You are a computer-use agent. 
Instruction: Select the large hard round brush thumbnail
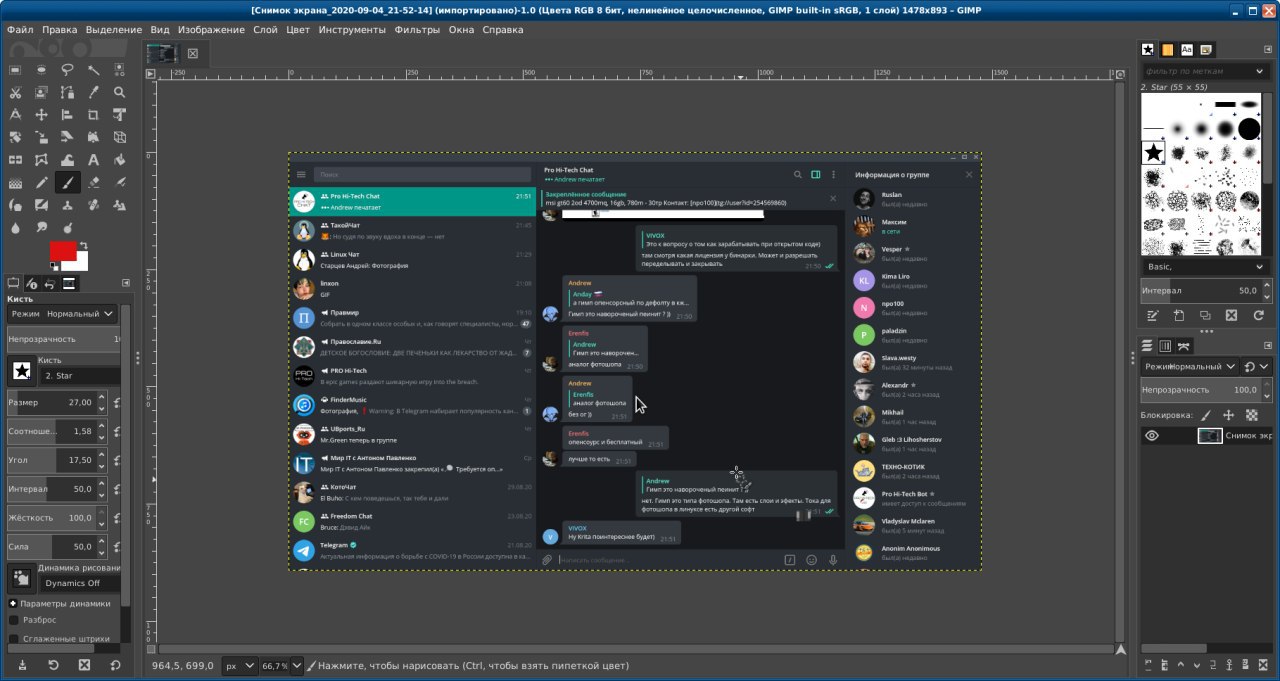[1249, 128]
